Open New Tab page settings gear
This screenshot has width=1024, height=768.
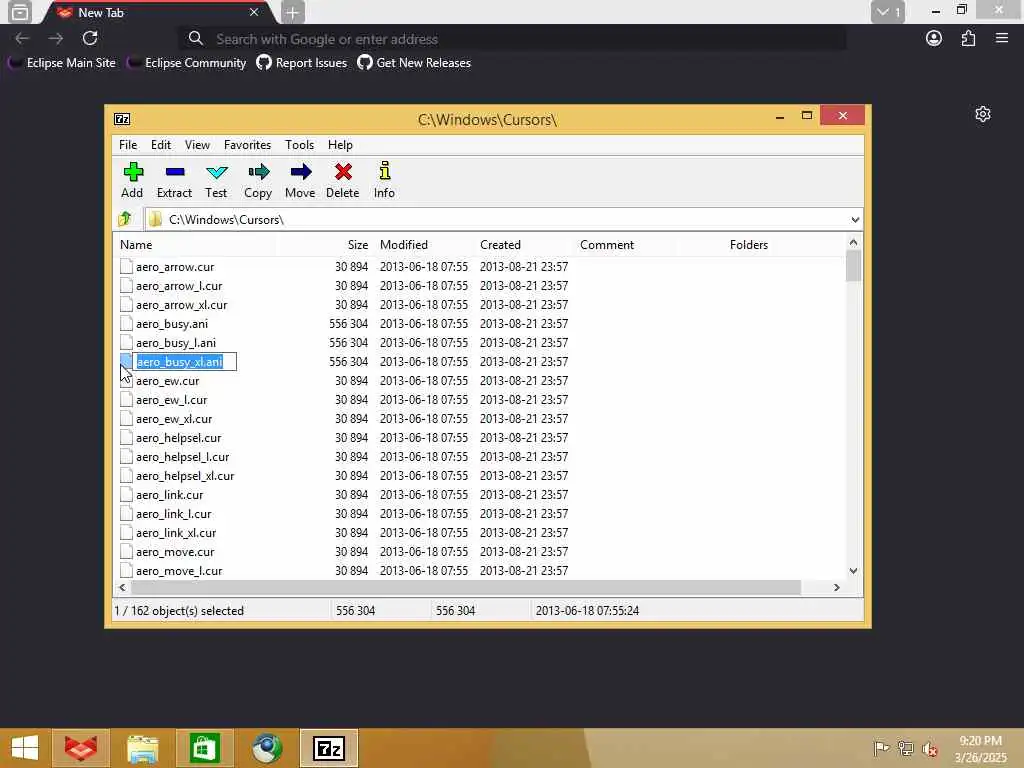(x=983, y=114)
